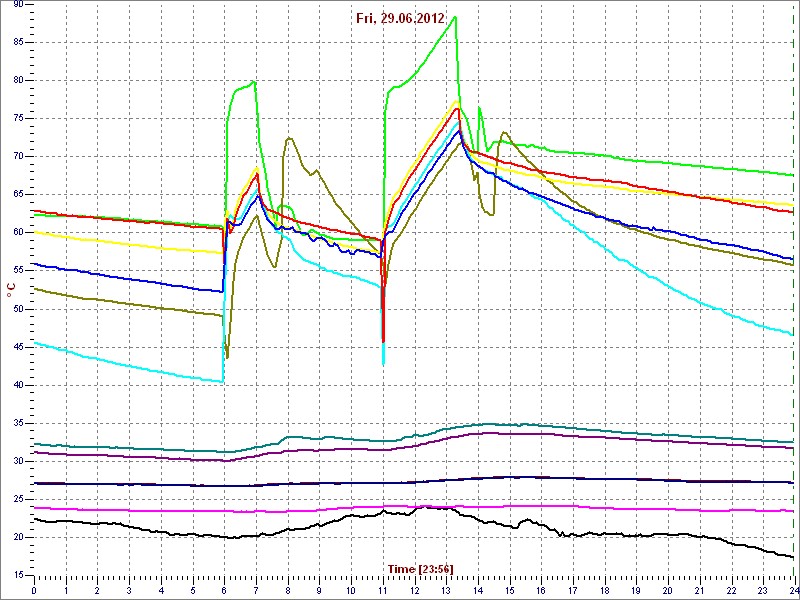Click the y-axis value 55
This screenshot has width=800, height=600.
pyautogui.click(x=17, y=271)
